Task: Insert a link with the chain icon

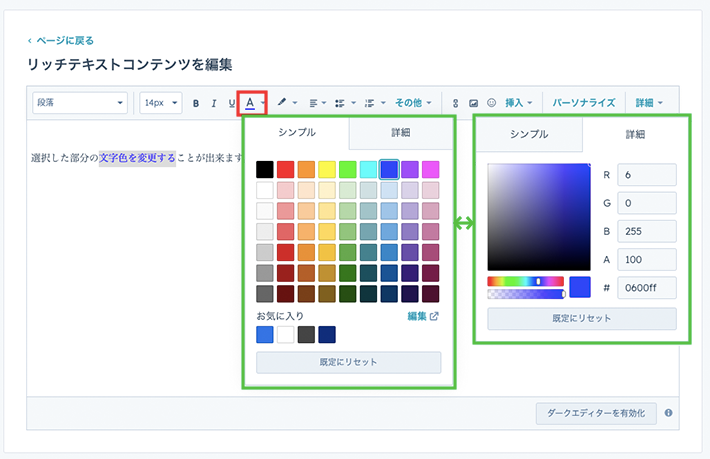Action: coord(456,103)
